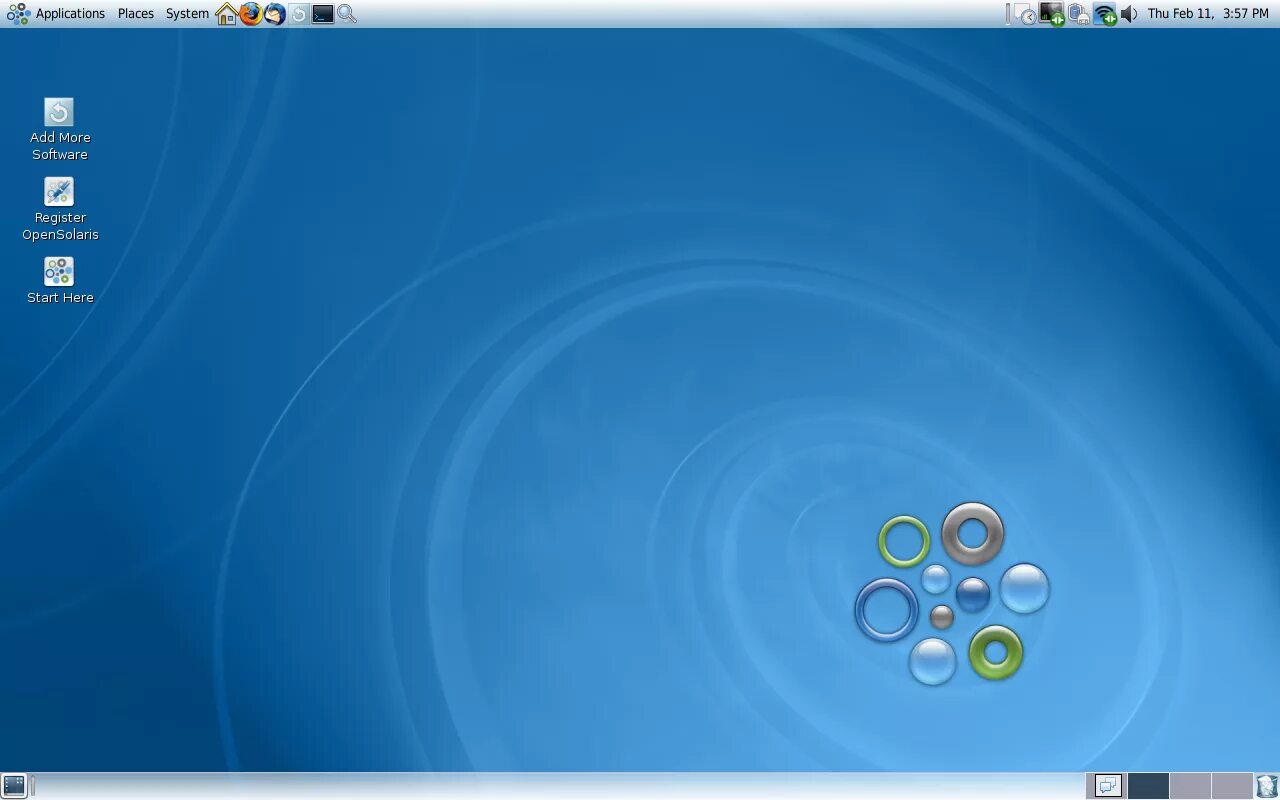Open the file search magnifier icon

[x=347, y=14]
